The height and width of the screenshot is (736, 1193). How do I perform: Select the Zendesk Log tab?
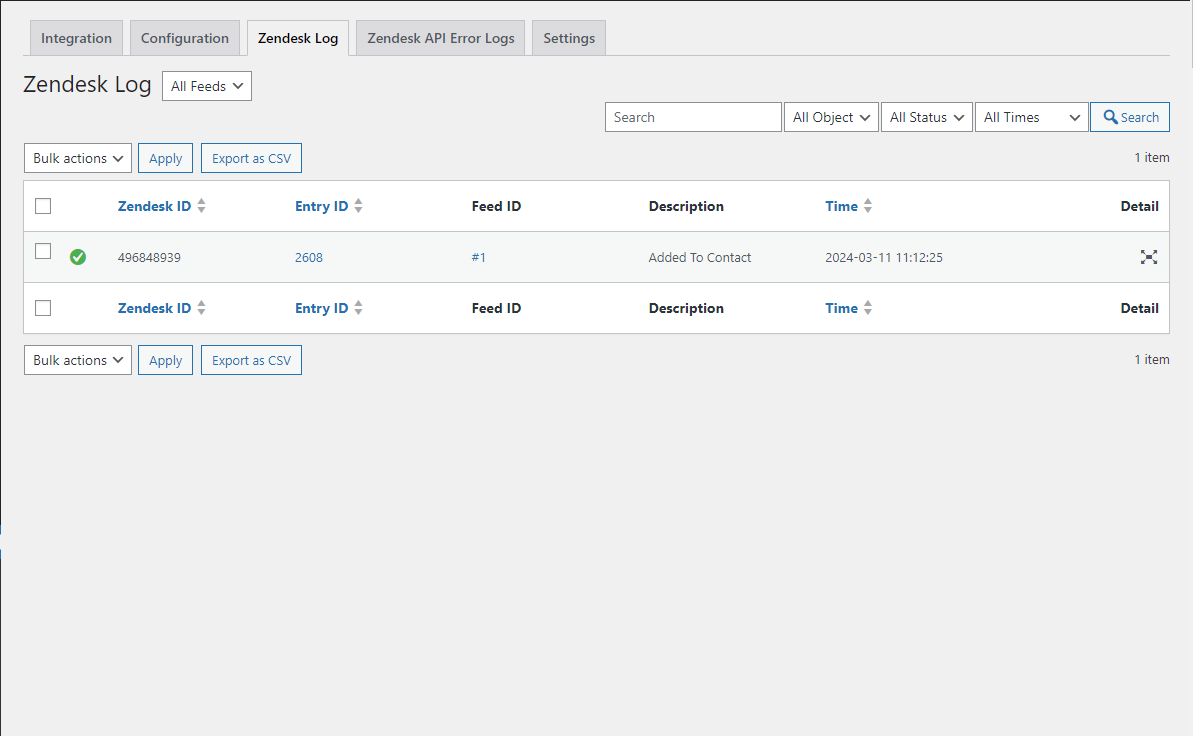point(298,38)
